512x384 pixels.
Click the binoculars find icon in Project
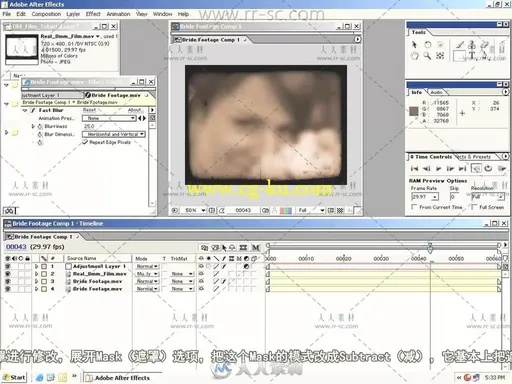pos(9,211)
